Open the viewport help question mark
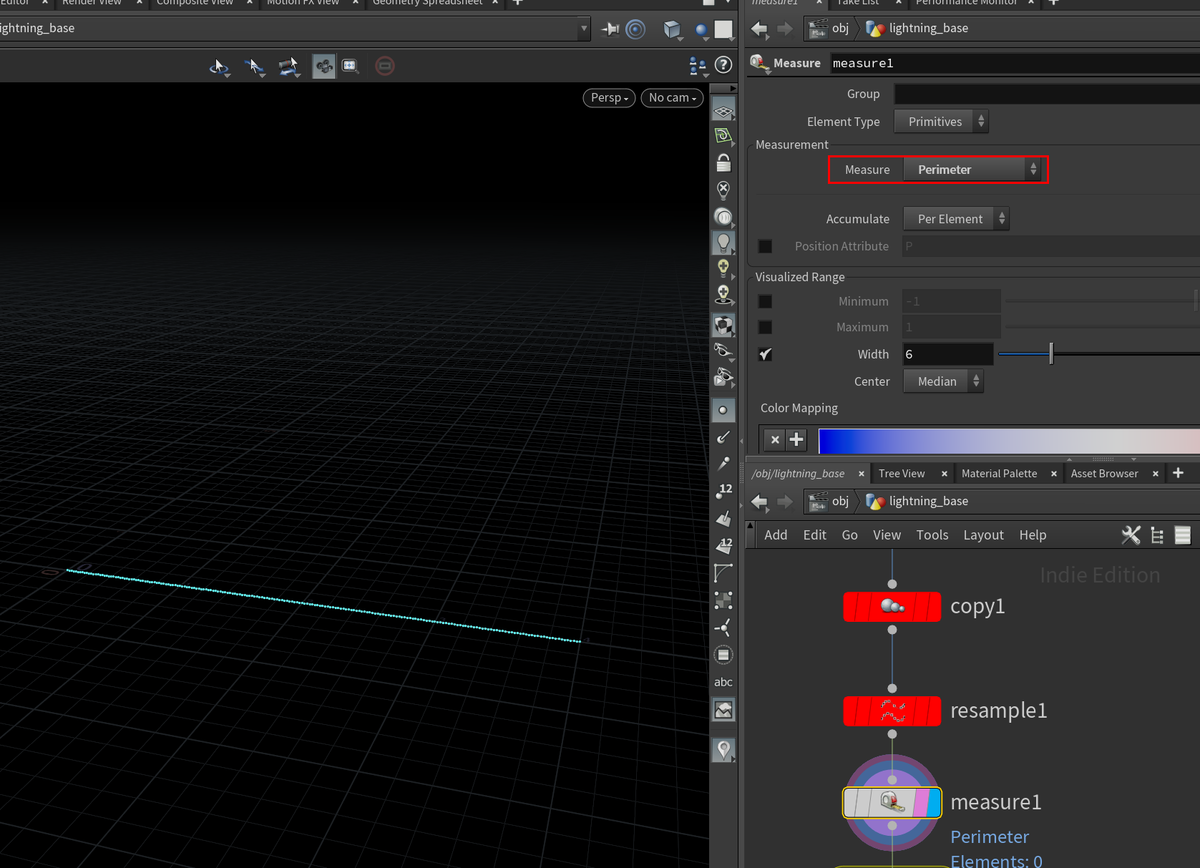The width and height of the screenshot is (1200, 868). click(x=724, y=65)
